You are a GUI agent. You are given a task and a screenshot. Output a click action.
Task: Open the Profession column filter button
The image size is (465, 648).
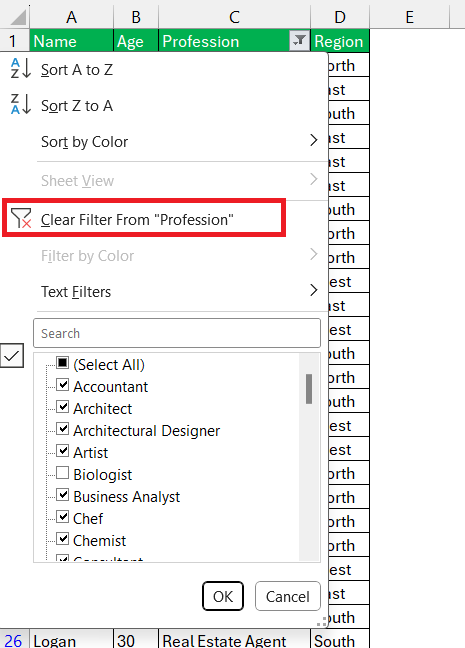[x=299, y=40]
